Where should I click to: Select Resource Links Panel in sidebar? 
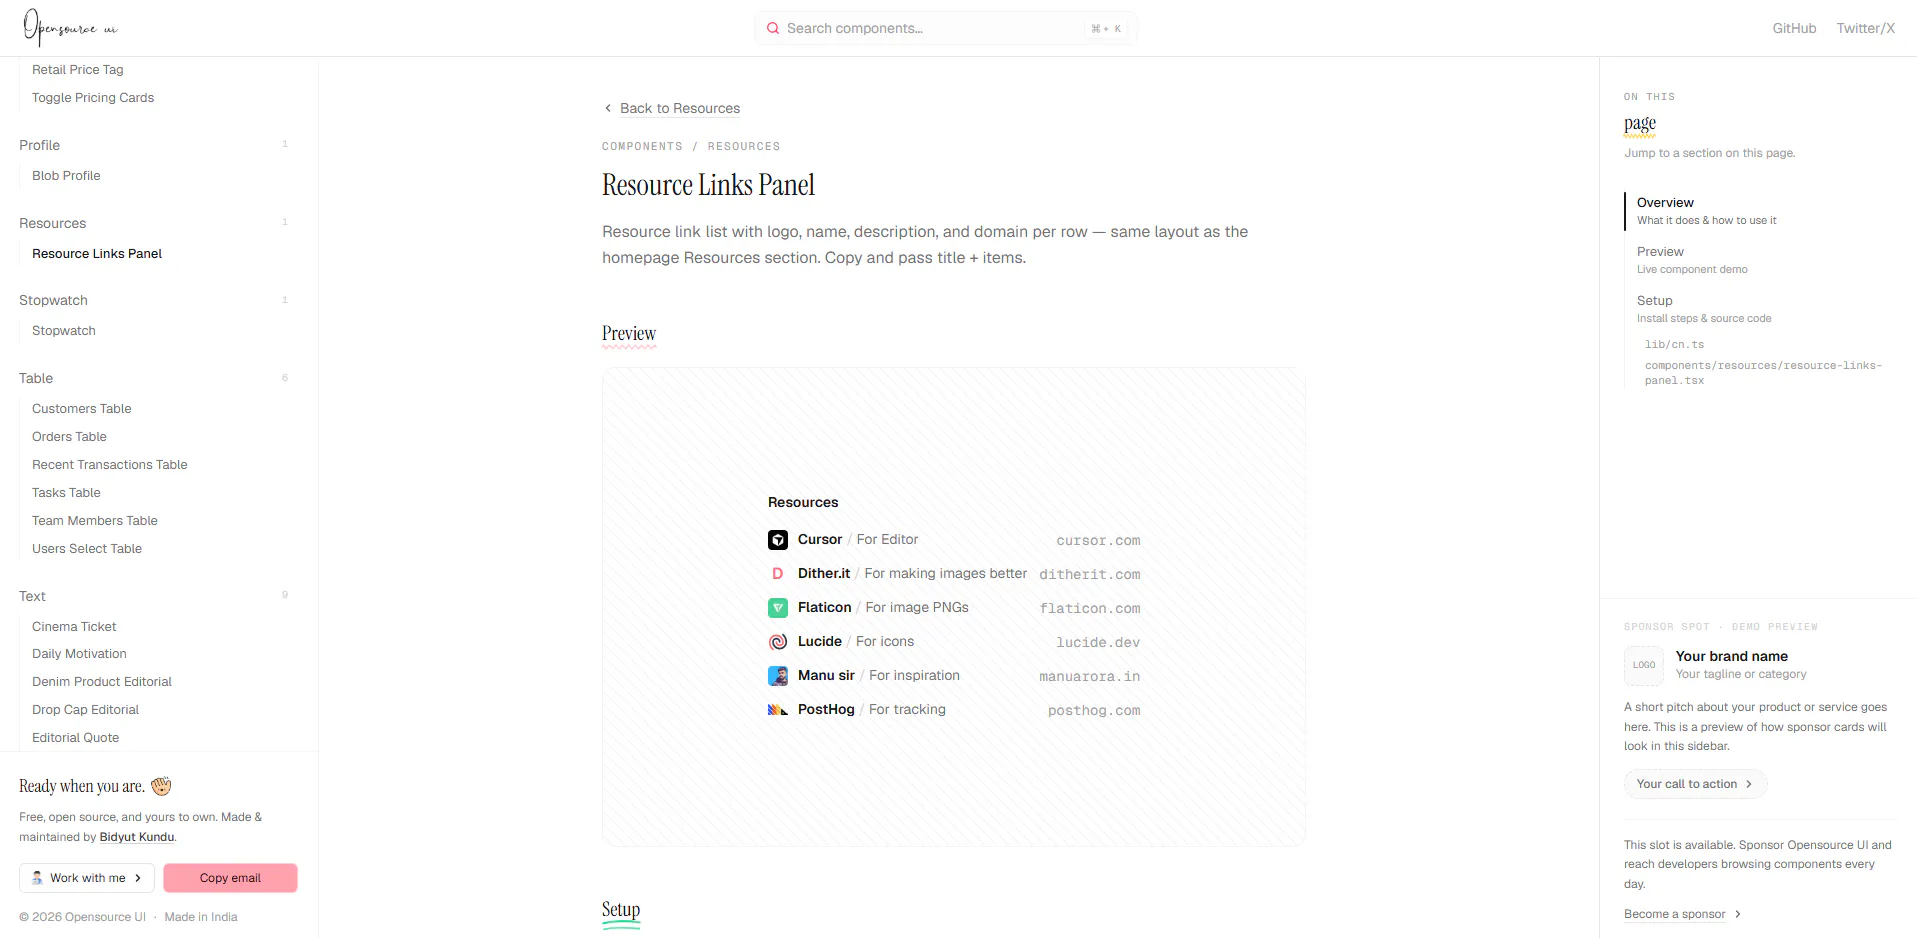[97, 253]
